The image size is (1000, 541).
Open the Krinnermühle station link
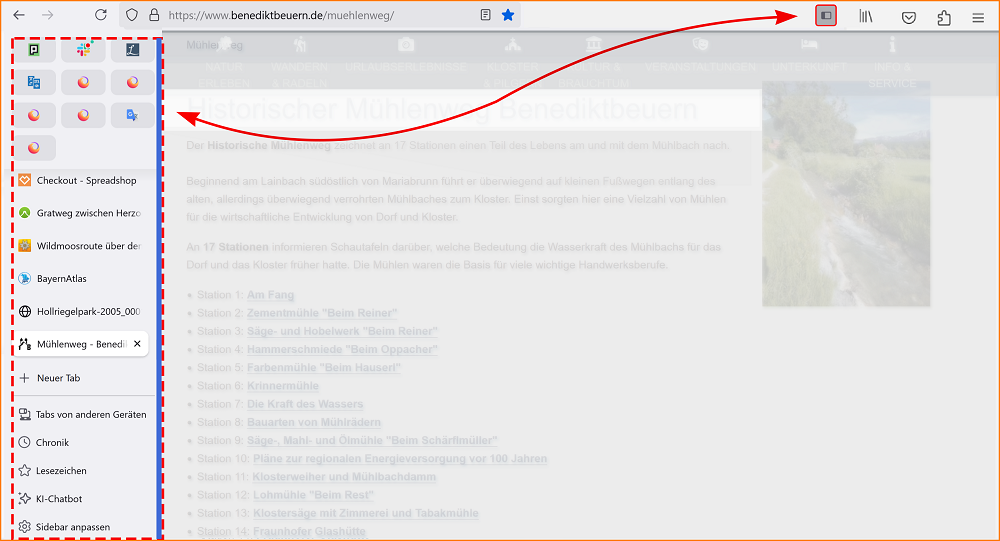tap(283, 386)
